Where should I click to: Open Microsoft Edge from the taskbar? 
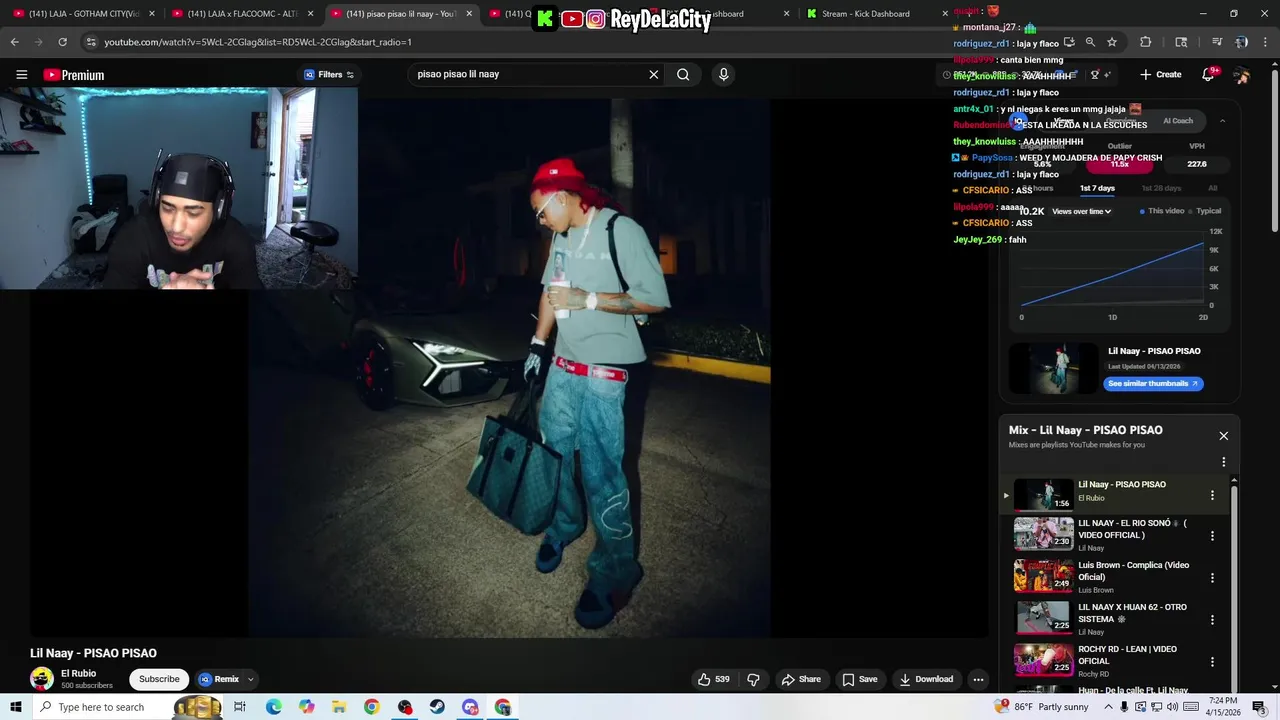(273, 707)
